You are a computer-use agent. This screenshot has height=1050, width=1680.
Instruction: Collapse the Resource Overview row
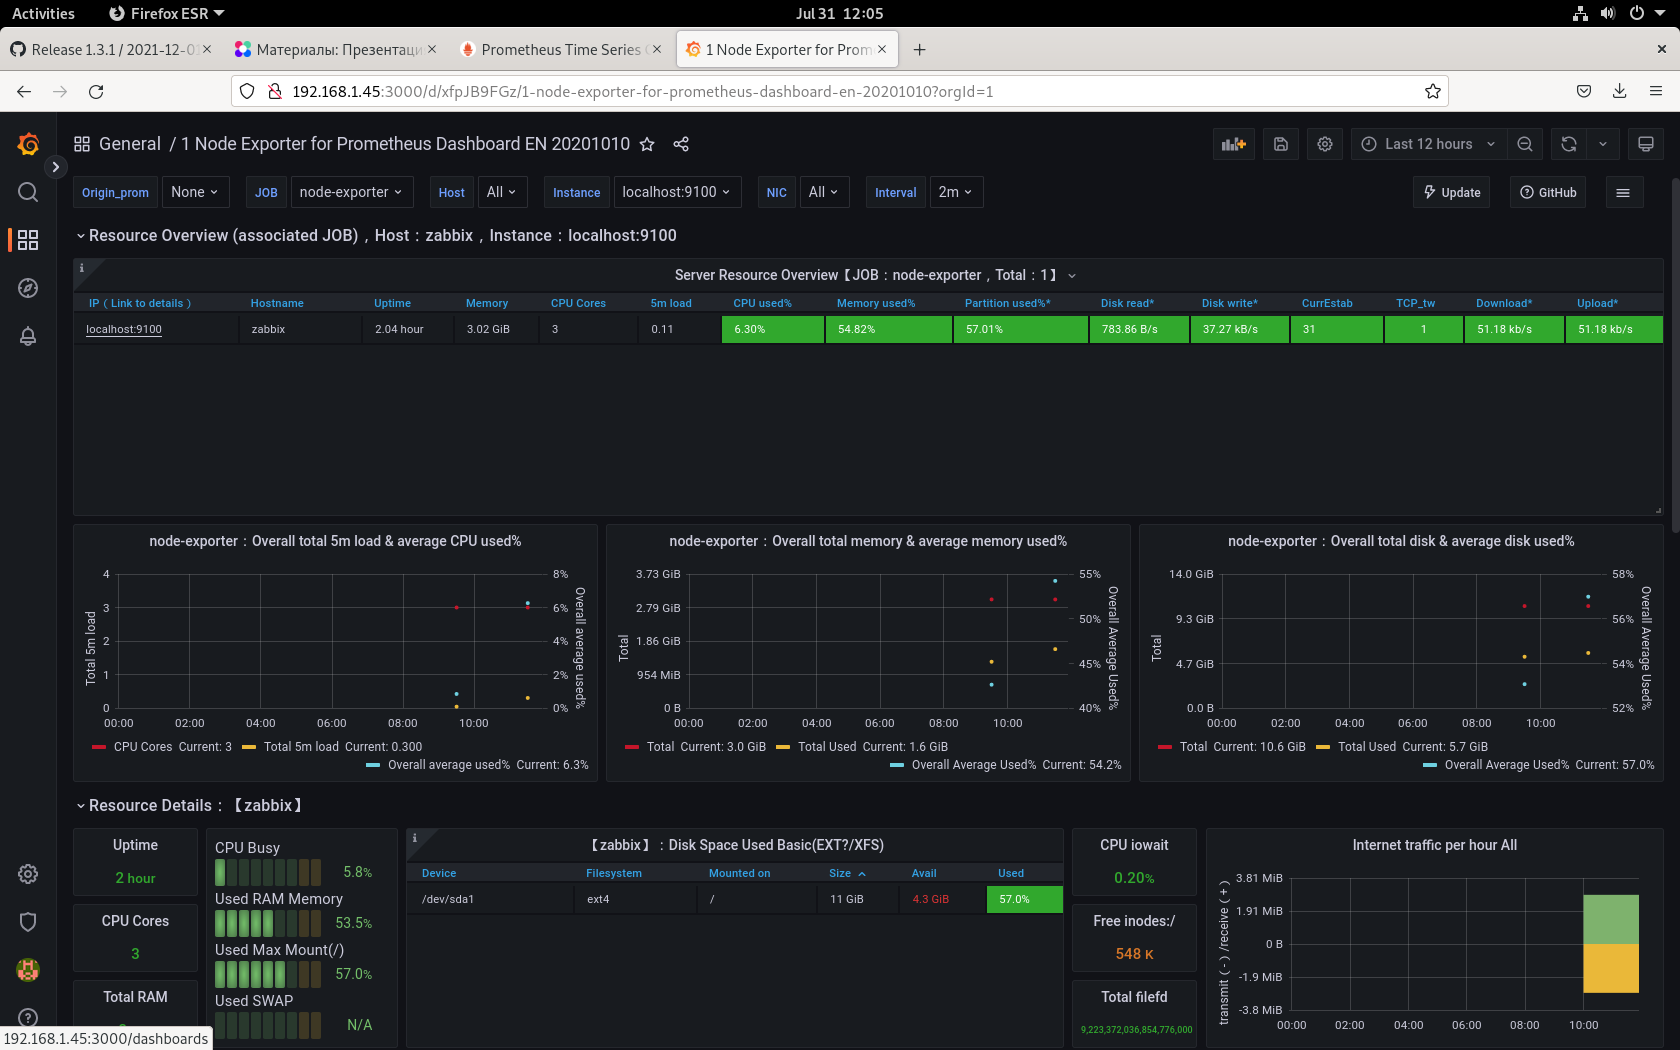click(376, 236)
